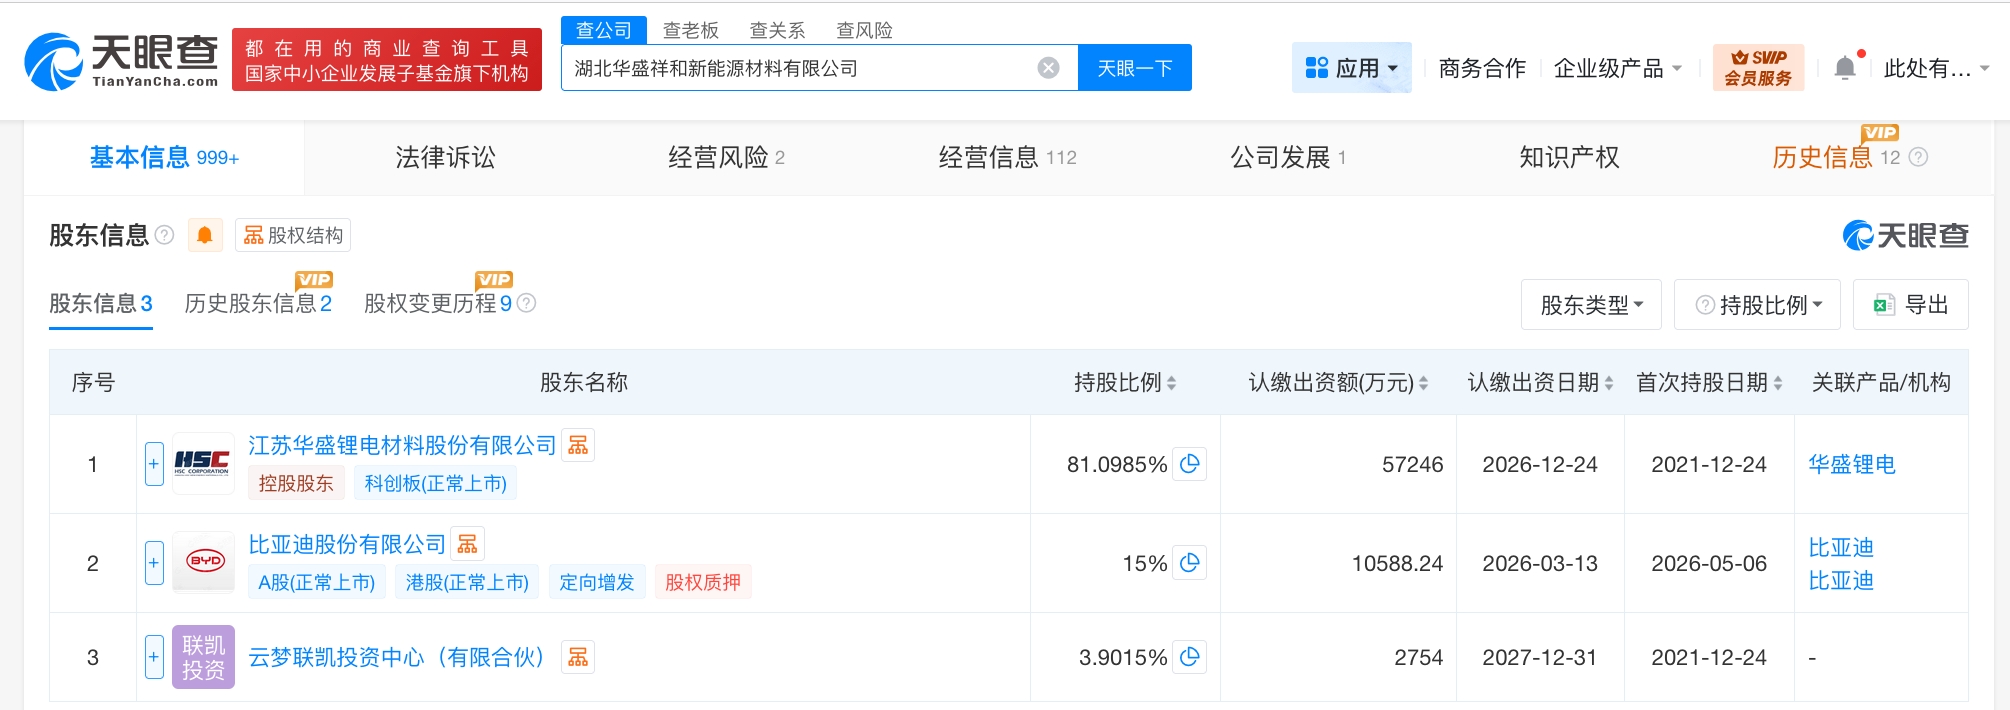Open the 应用 dropdown menu
The width and height of the screenshot is (2010, 710).
tap(1351, 68)
